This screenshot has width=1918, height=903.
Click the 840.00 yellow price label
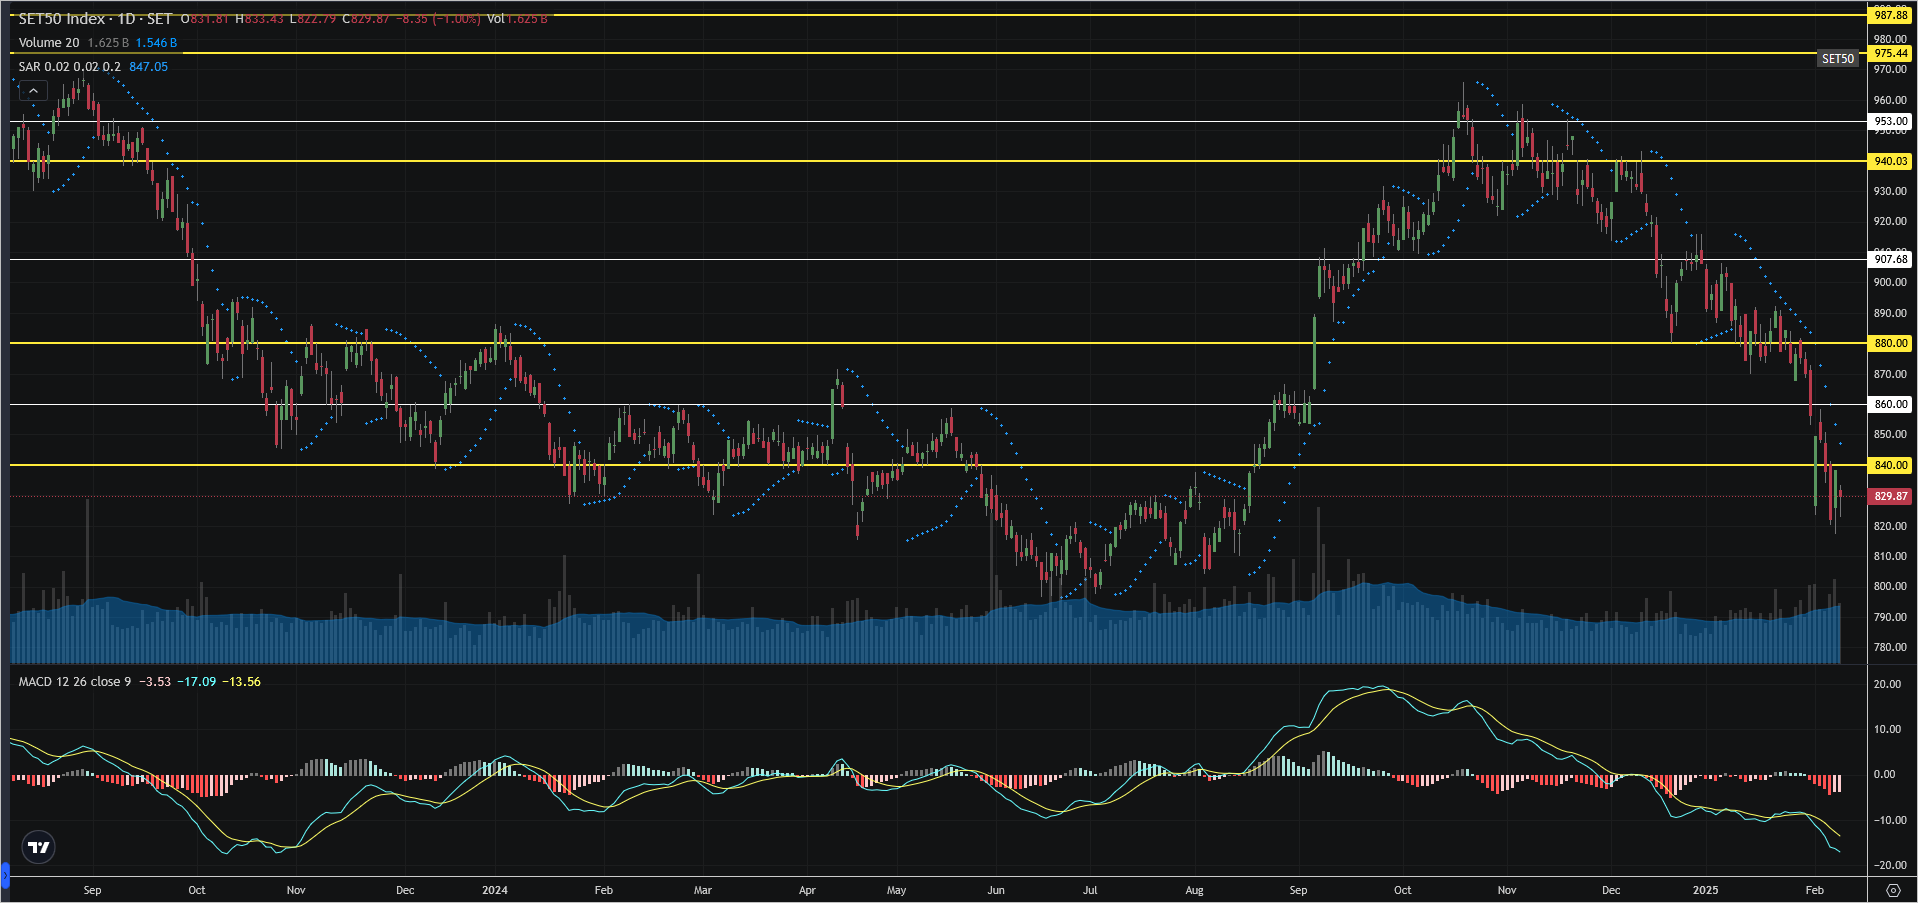pos(1890,465)
